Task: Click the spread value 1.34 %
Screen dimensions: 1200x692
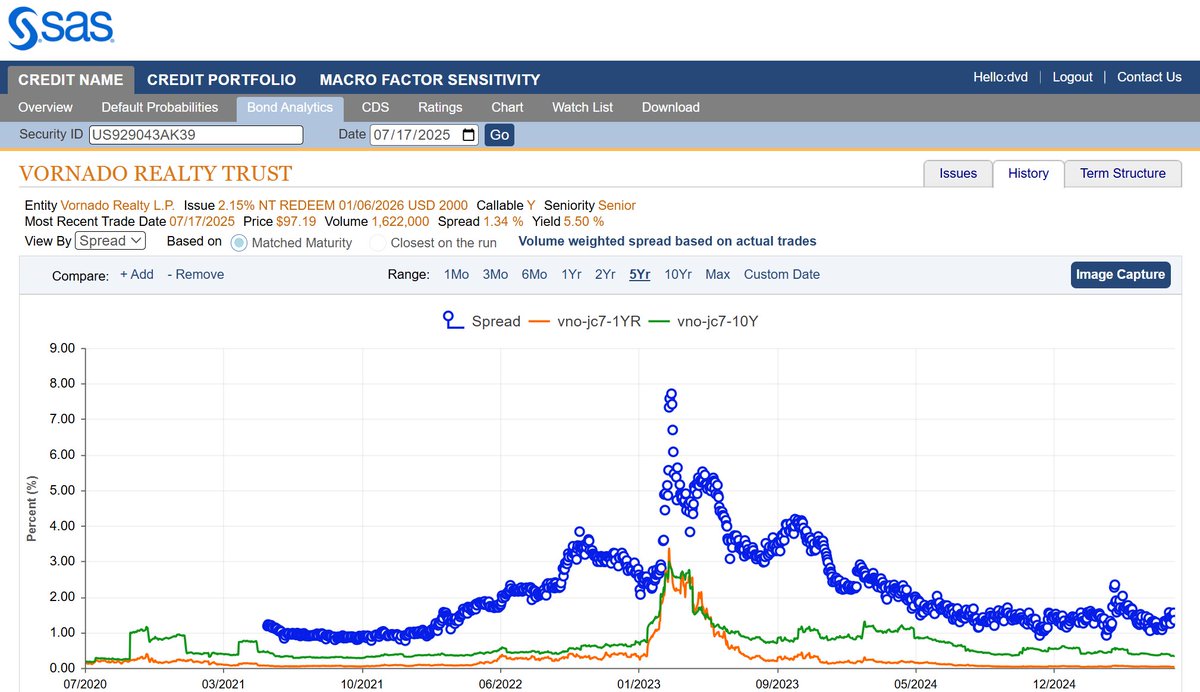Action: pos(503,221)
